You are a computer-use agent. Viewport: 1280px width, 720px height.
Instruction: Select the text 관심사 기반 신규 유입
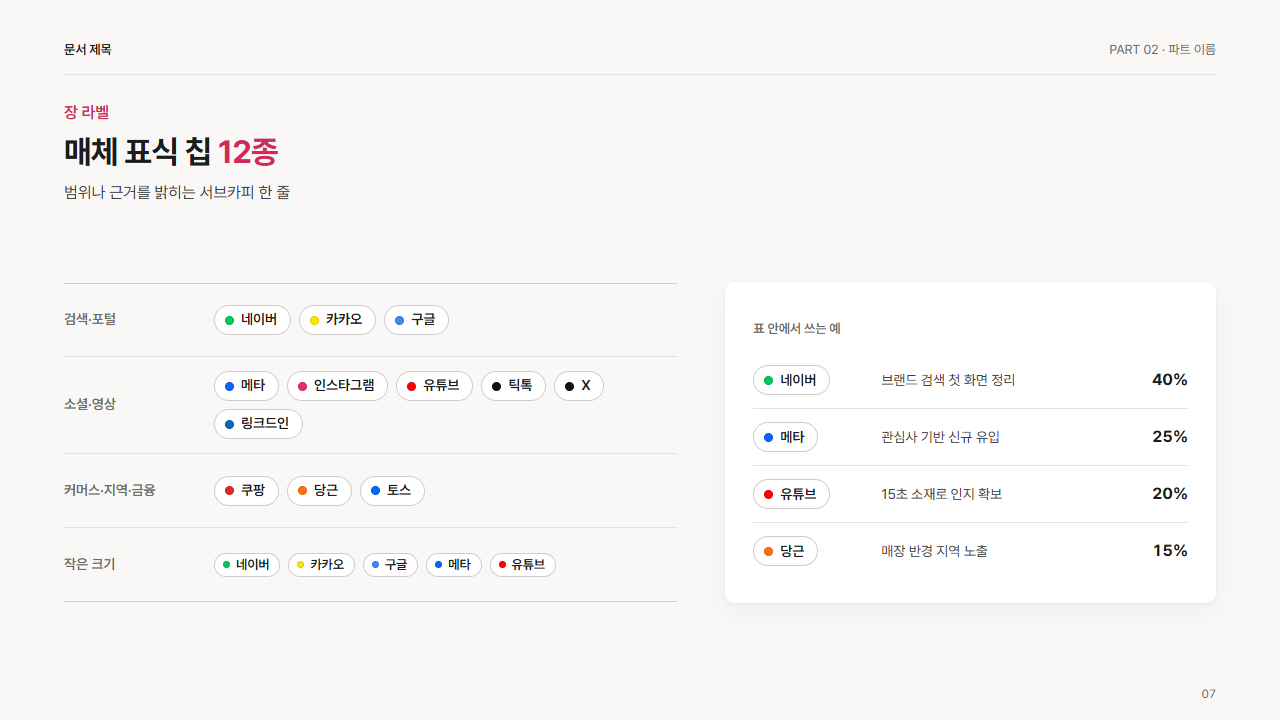coord(940,437)
